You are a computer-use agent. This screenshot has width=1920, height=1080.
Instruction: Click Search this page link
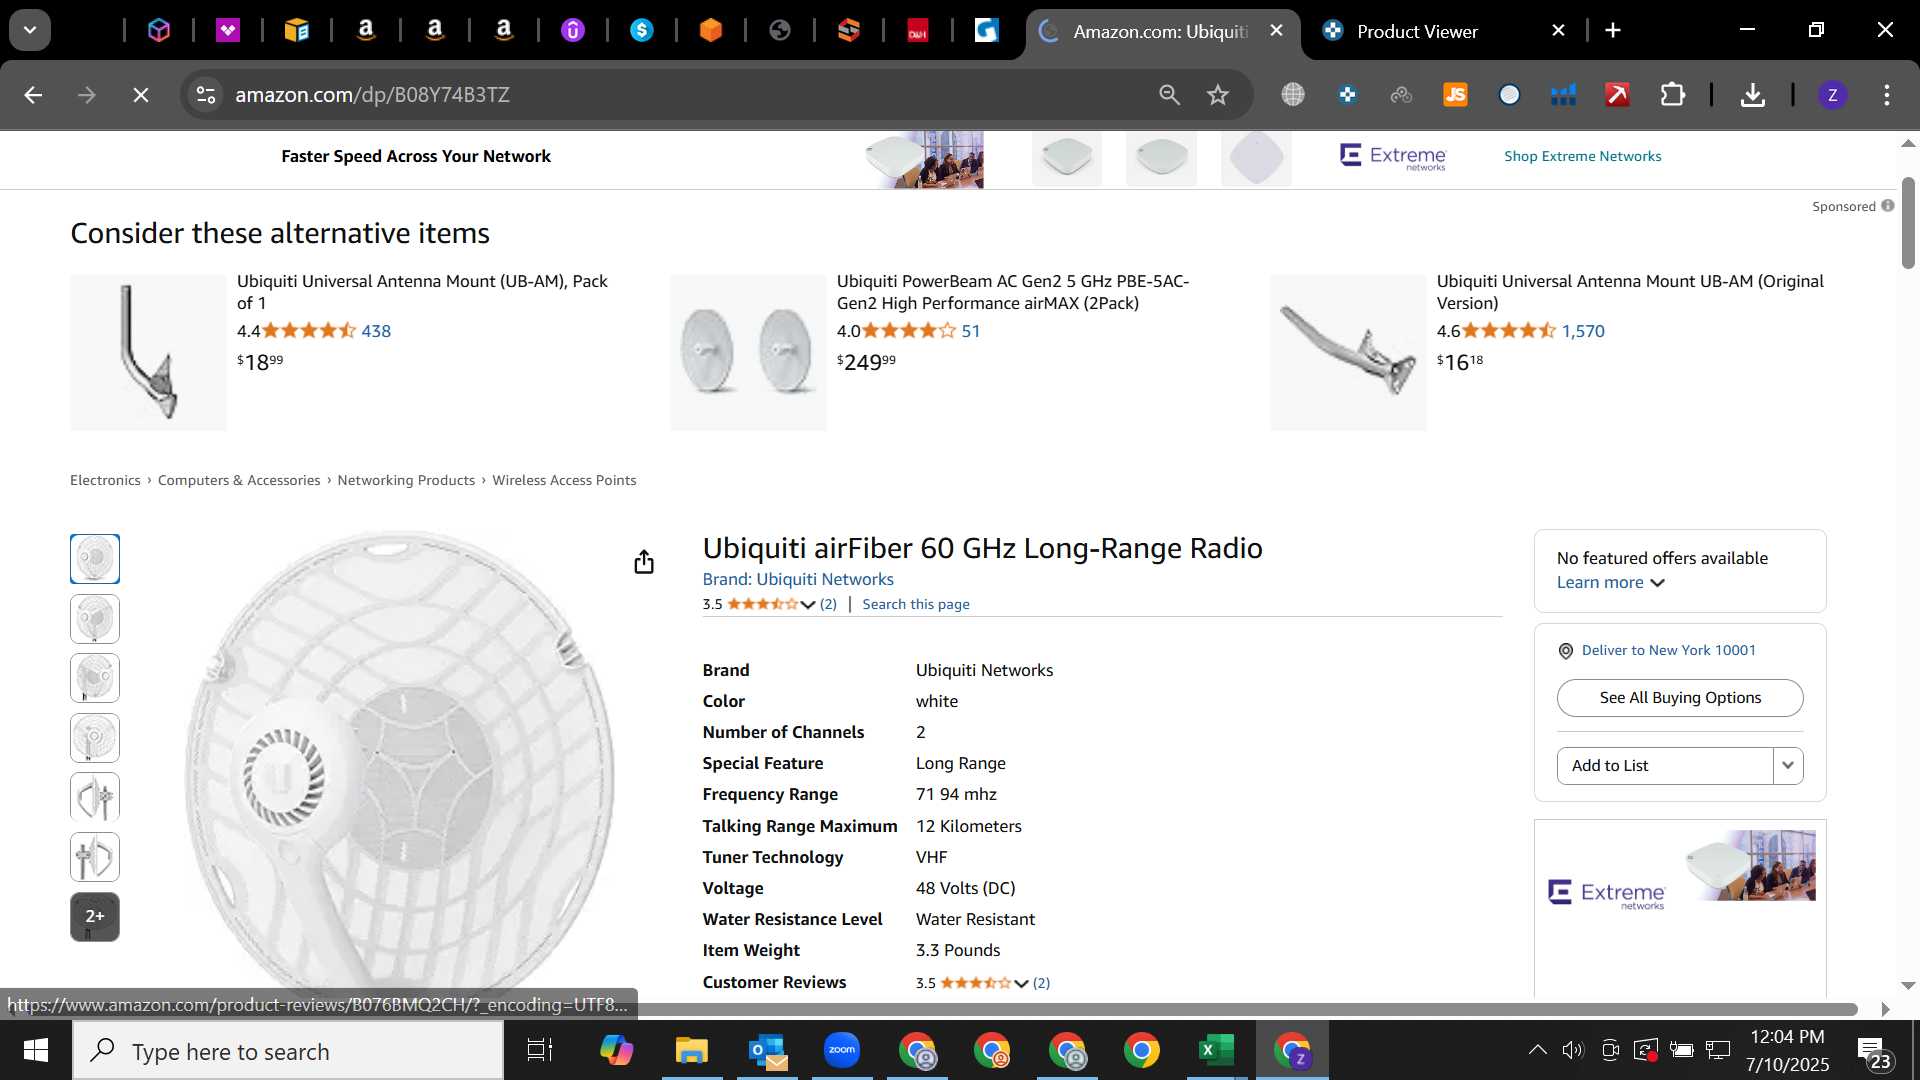click(x=916, y=605)
